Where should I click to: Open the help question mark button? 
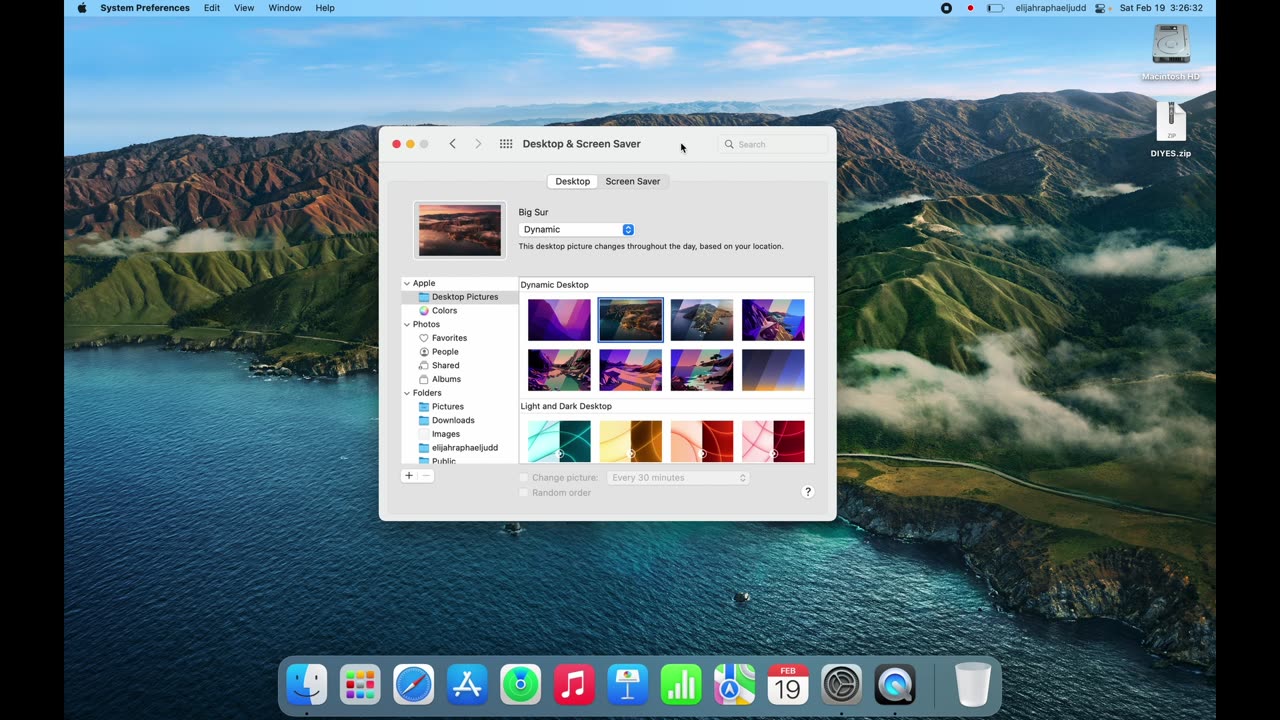pos(808,492)
